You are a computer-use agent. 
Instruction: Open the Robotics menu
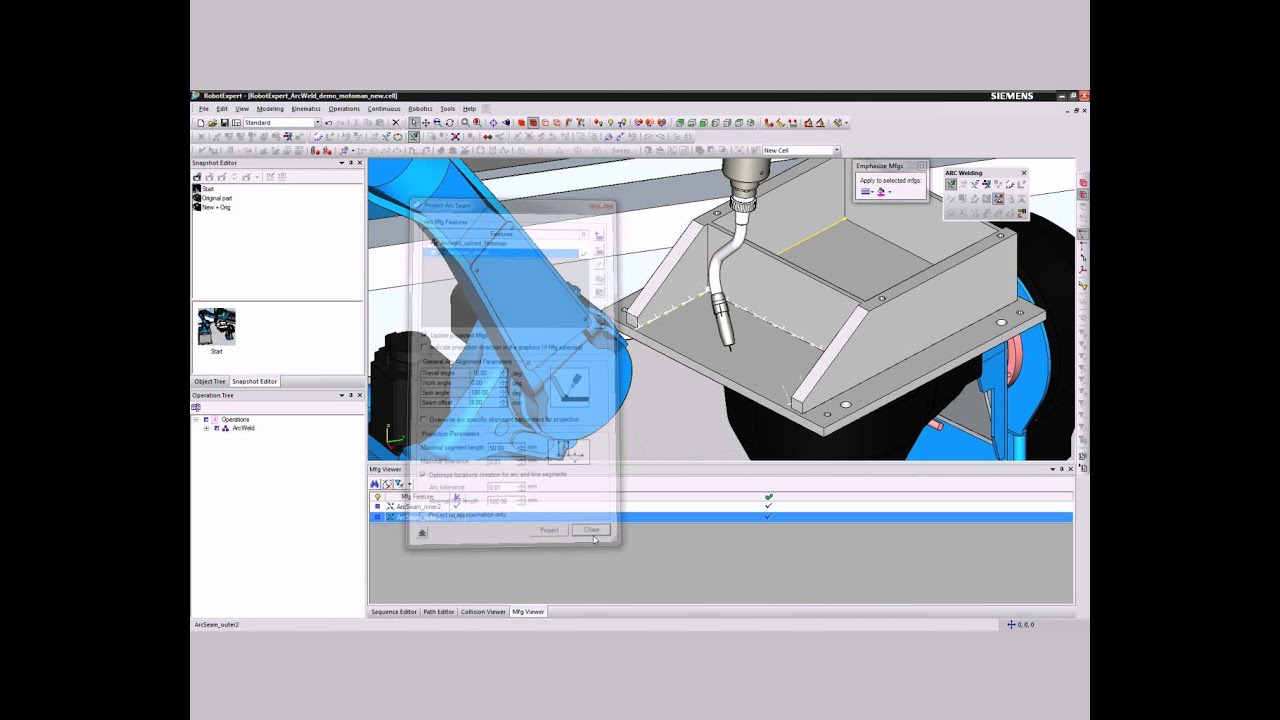[x=420, y=109]
